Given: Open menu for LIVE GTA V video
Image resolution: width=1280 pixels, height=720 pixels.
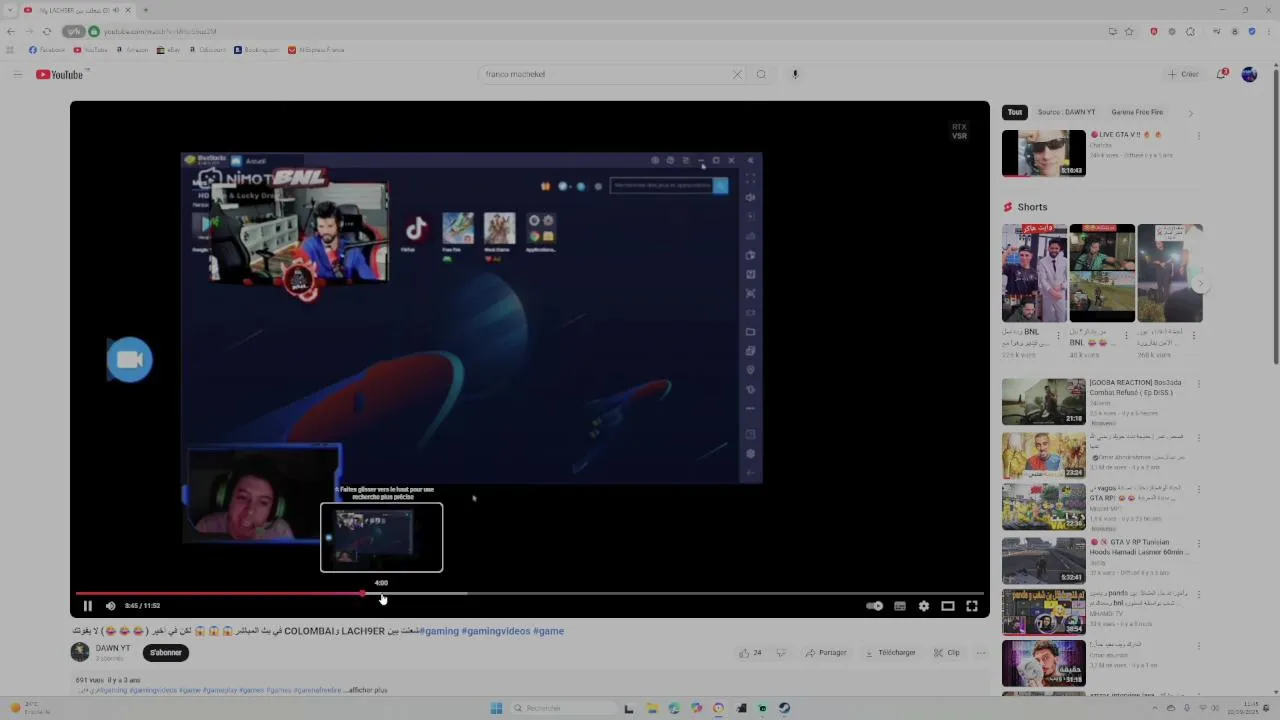Looking at the screenshot, I should click(x=1198, y=136).
